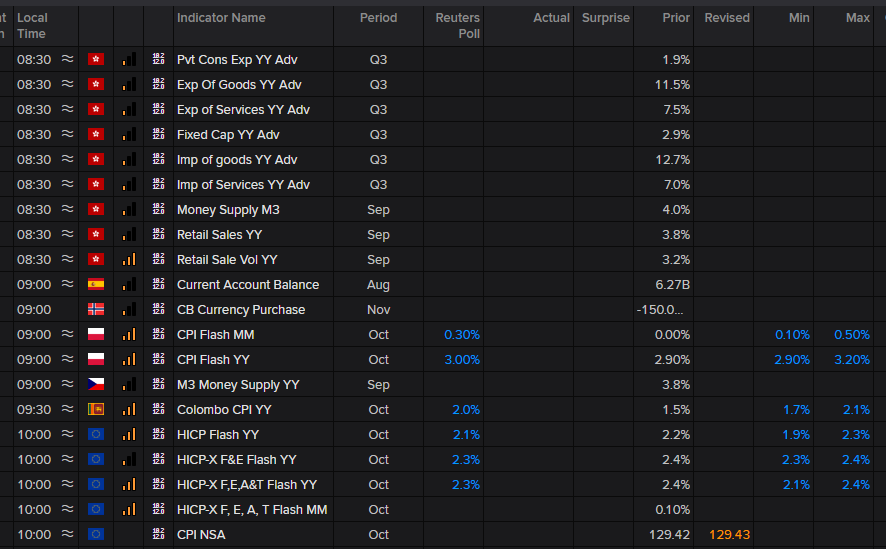Image resolution: width=886 pixels, height=549 pixels.
Task: Click the 0.50% Max value for CPI Flash MM
Action: [851, 335]
